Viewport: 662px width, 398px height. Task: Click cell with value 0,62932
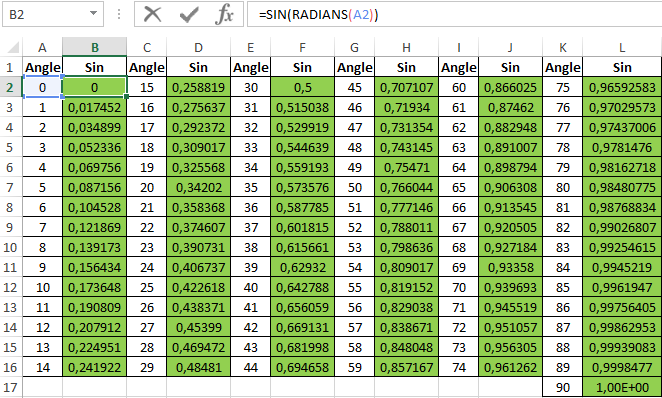[302, 267]
